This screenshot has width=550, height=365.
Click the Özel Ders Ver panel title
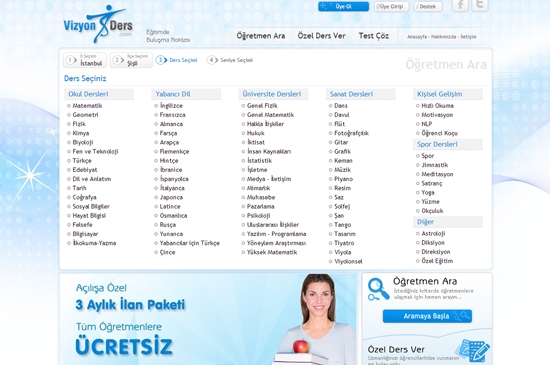click(396, 350)
